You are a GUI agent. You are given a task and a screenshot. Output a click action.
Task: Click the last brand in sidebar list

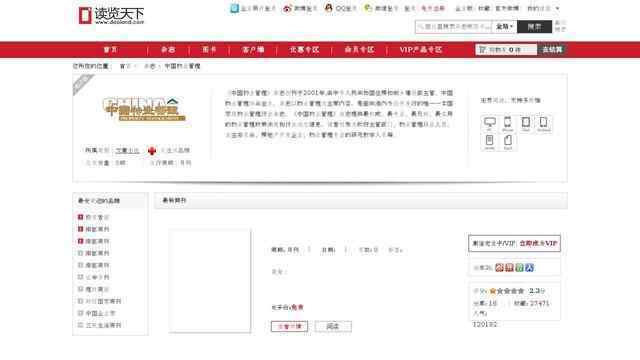tap(103, 325)
